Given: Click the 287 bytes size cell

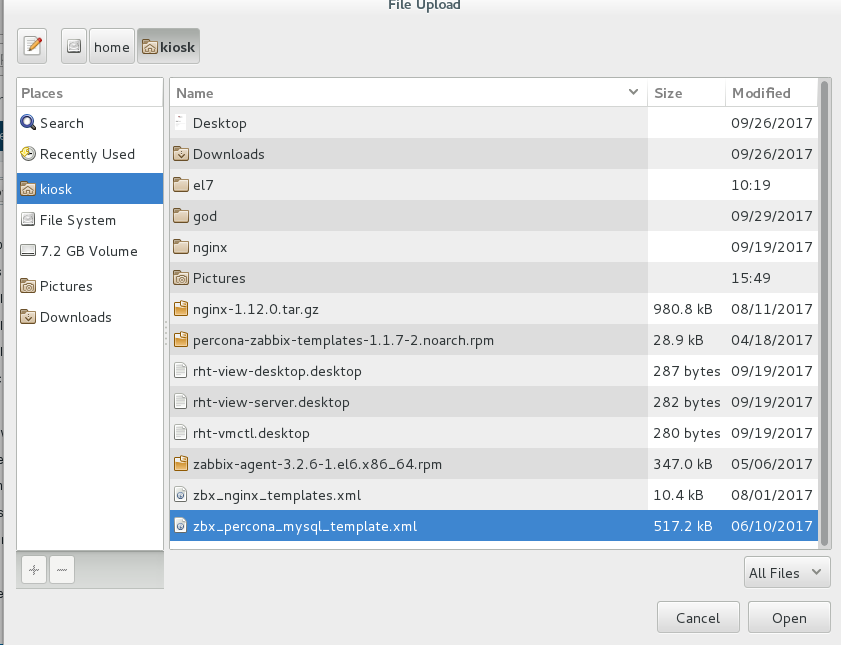Looking at the screenshot, I should 687,371.
